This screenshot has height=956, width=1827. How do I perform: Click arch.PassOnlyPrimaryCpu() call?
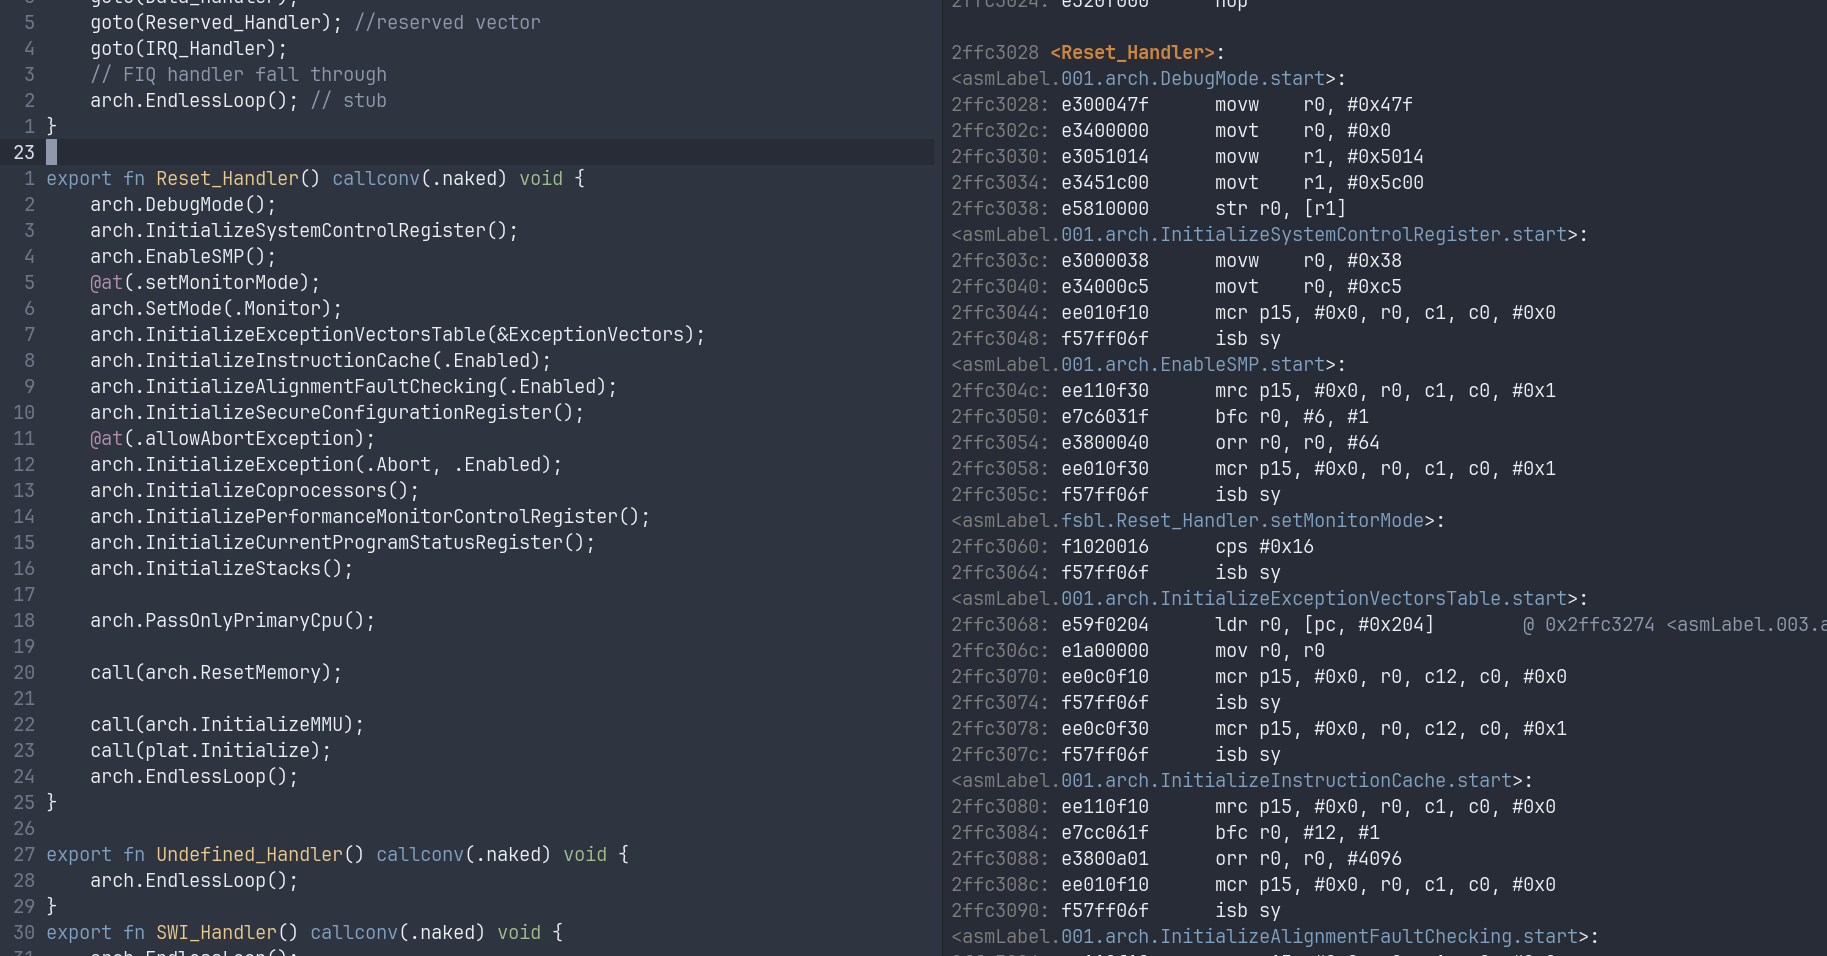pos(232,620)
